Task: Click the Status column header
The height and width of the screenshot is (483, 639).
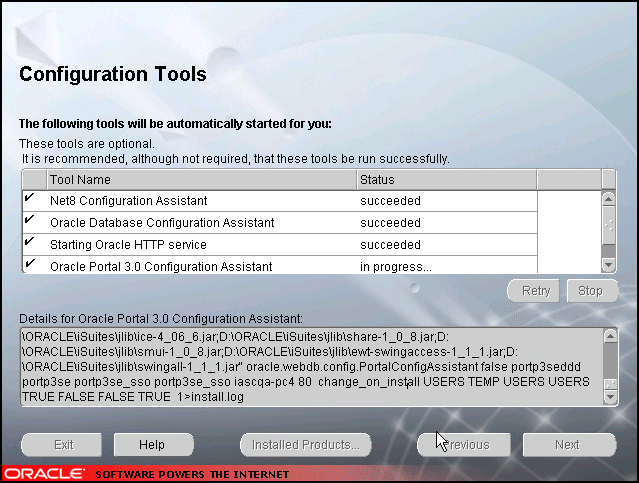Action: click(447, 180)
